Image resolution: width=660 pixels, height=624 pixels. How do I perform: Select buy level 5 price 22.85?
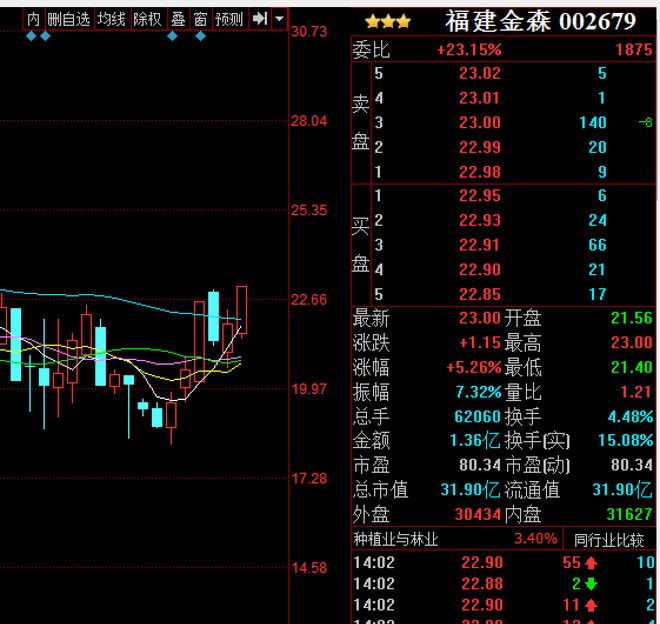479,294
